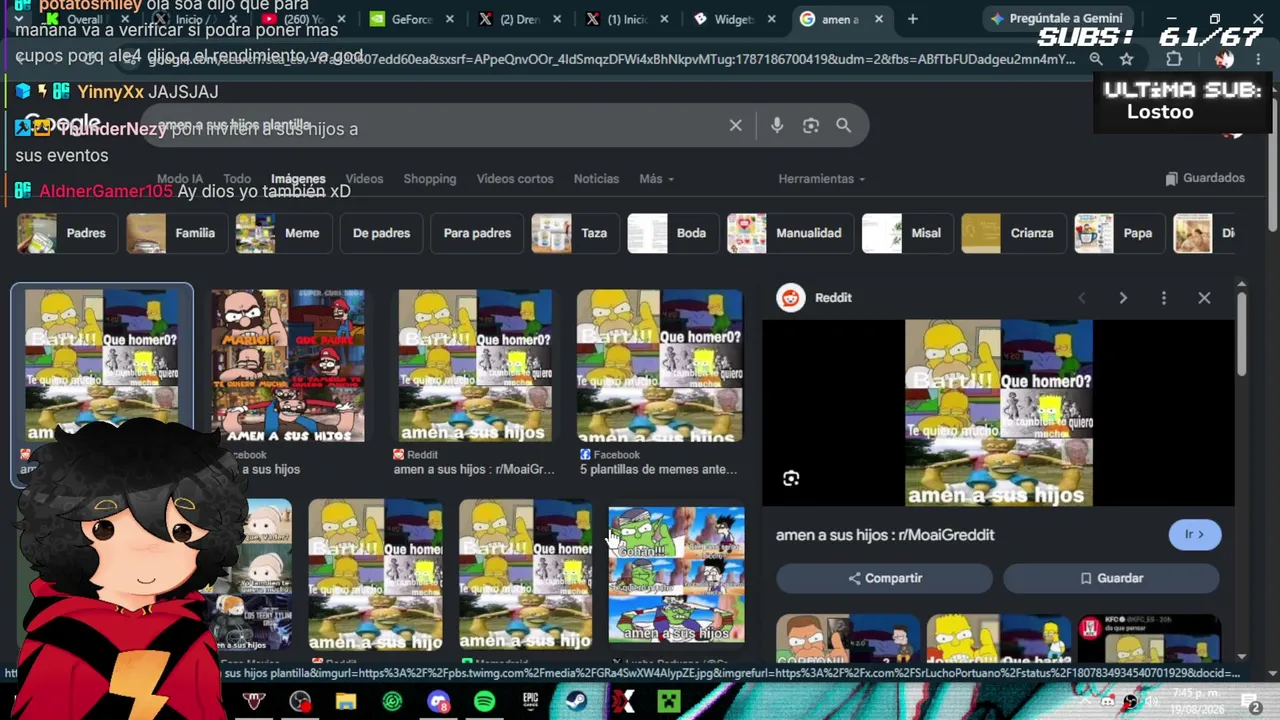Start voice search with the microphone icon
Viewport: 1280px width, 720px height.
click(x=777, y=126)
